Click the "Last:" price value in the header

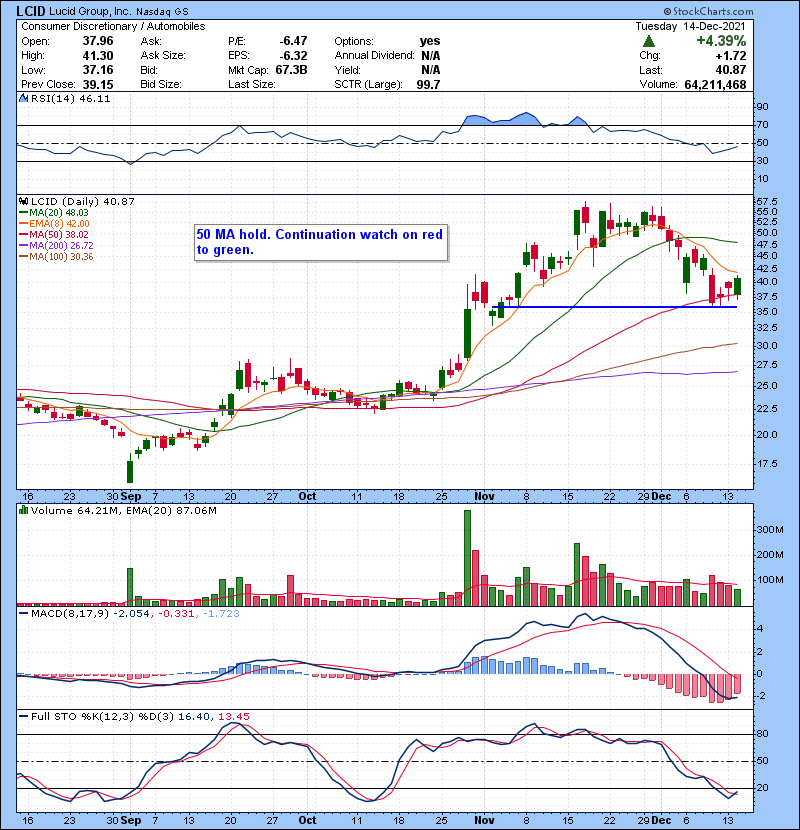coord(731,70)
